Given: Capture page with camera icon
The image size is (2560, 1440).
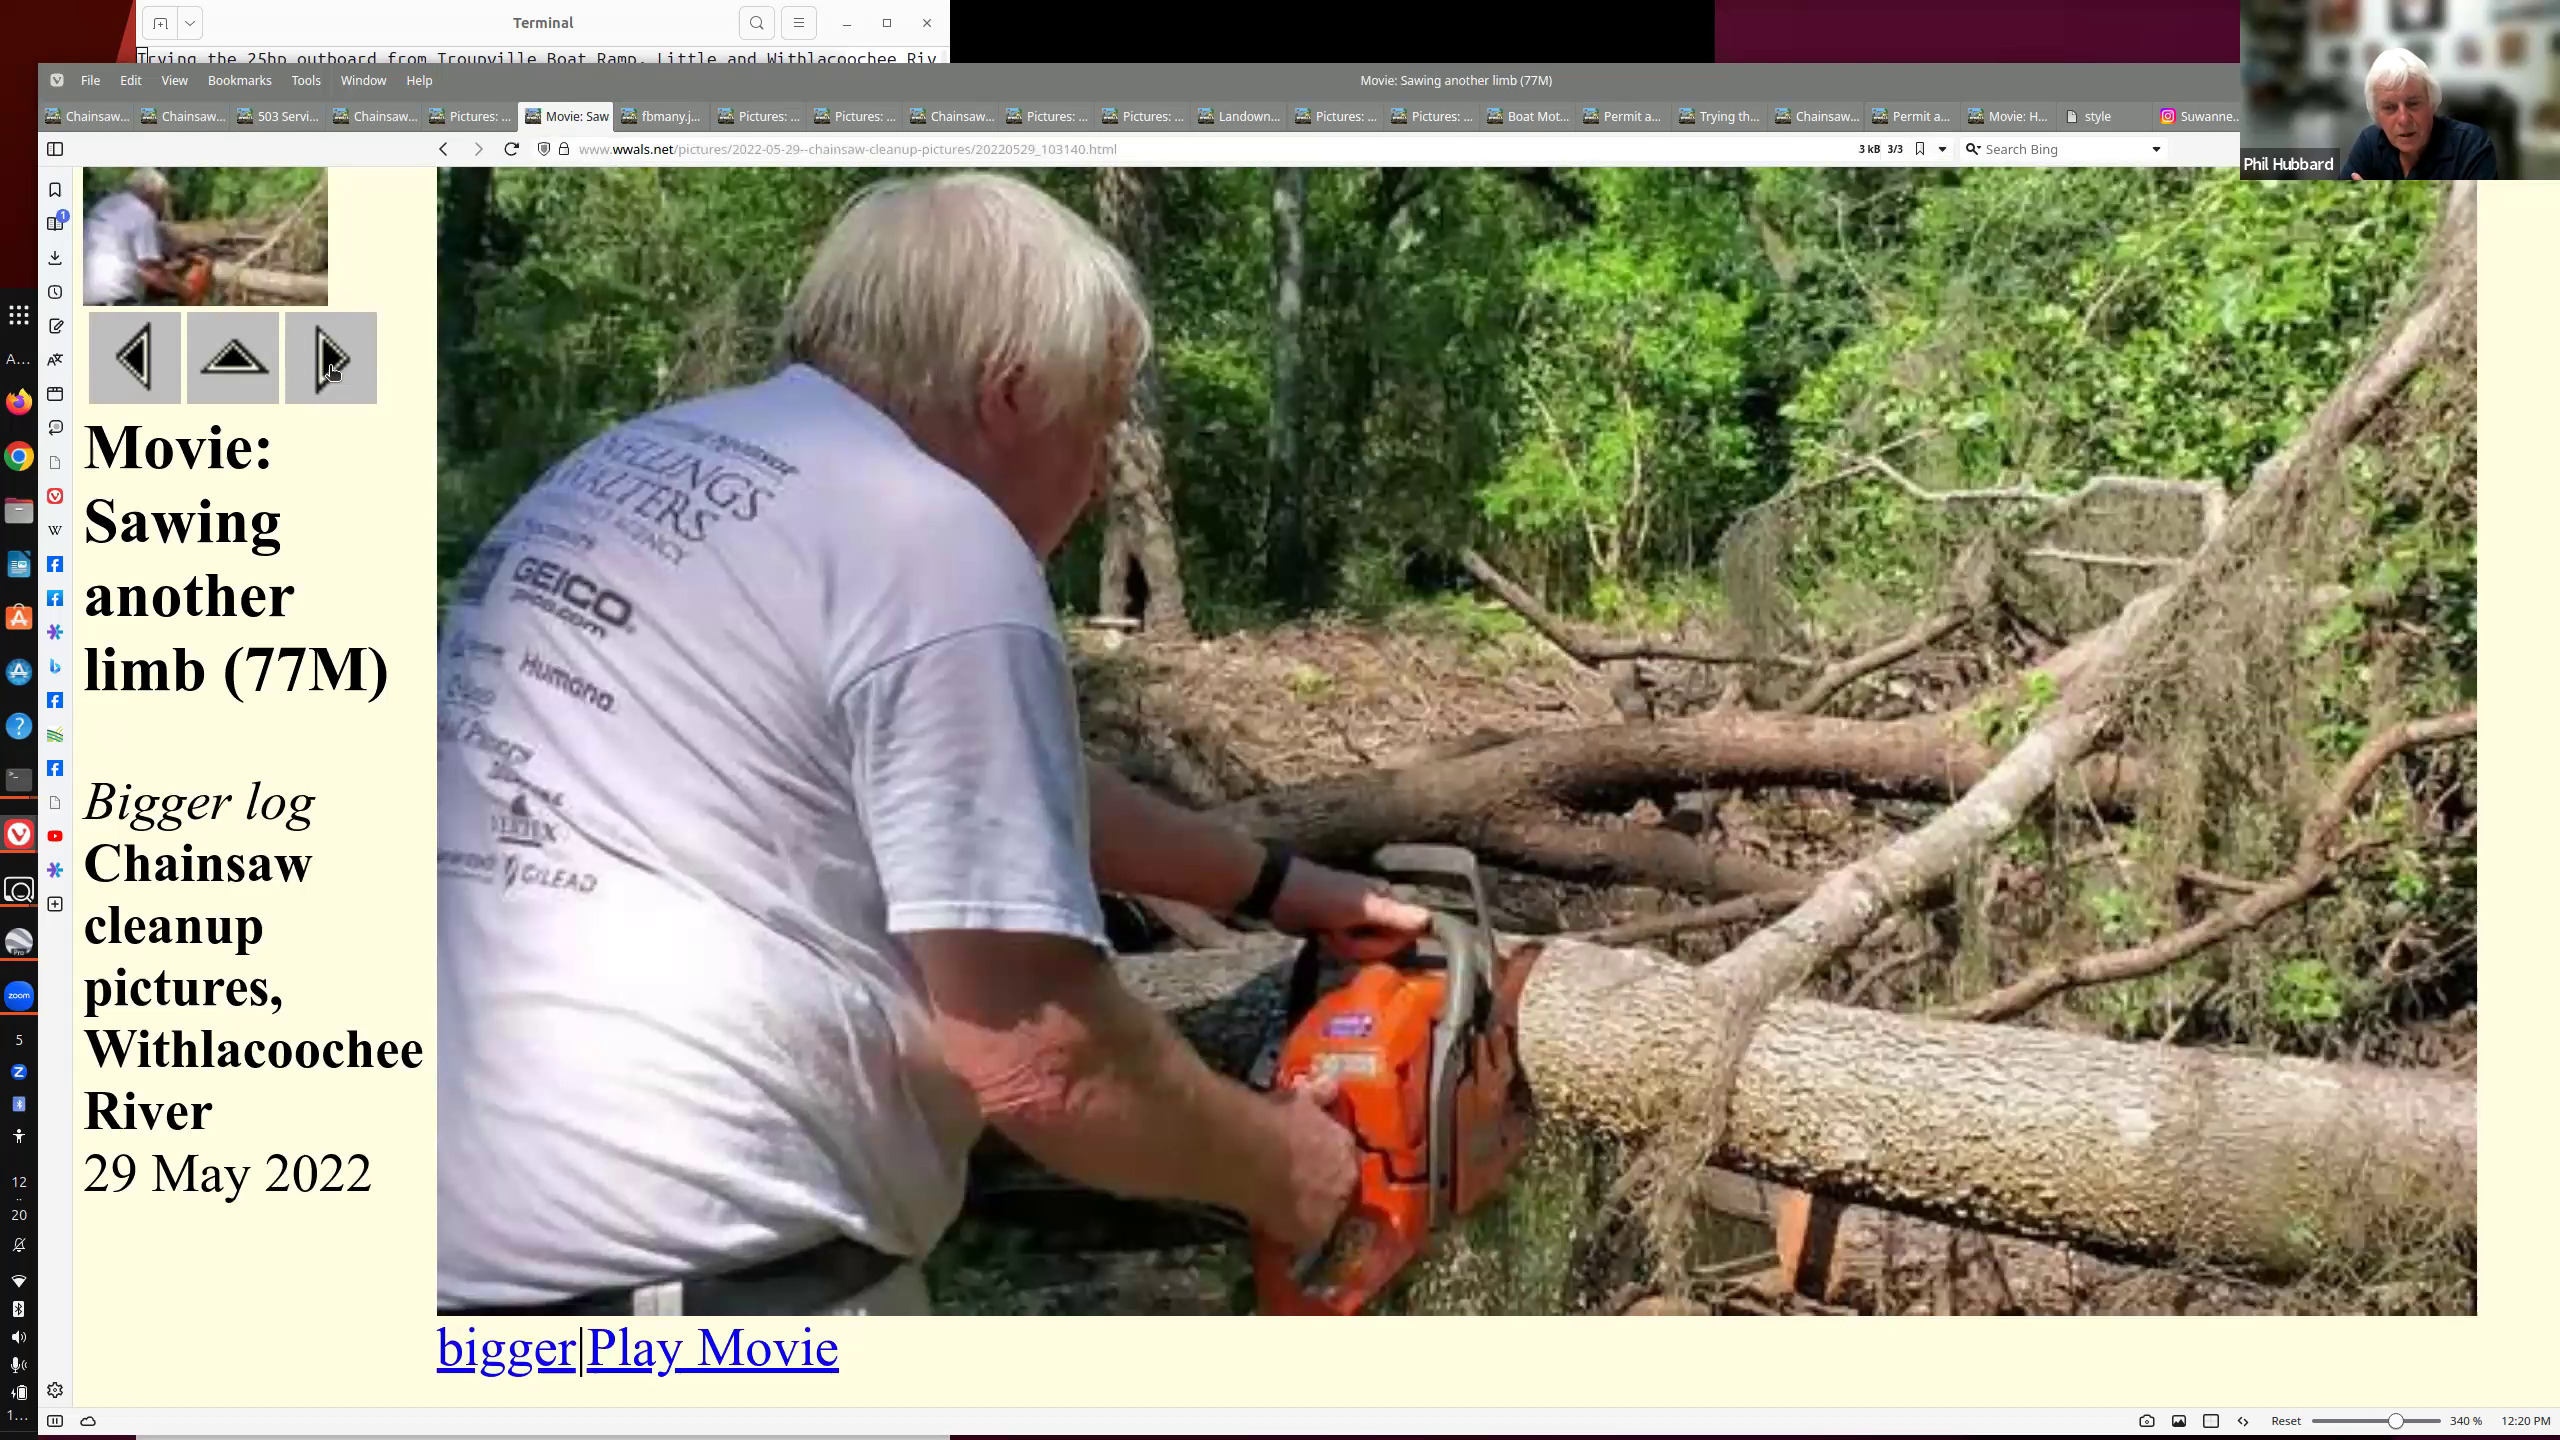Looking at the screenshot, I should pyautogui.click(x=2146, y=1421).
